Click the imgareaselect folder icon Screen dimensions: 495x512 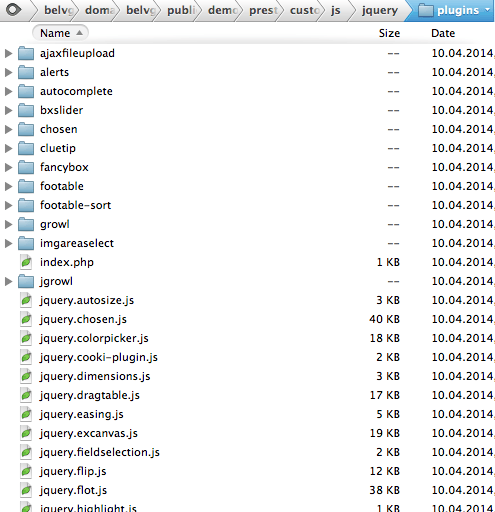[x=26, y=243]
